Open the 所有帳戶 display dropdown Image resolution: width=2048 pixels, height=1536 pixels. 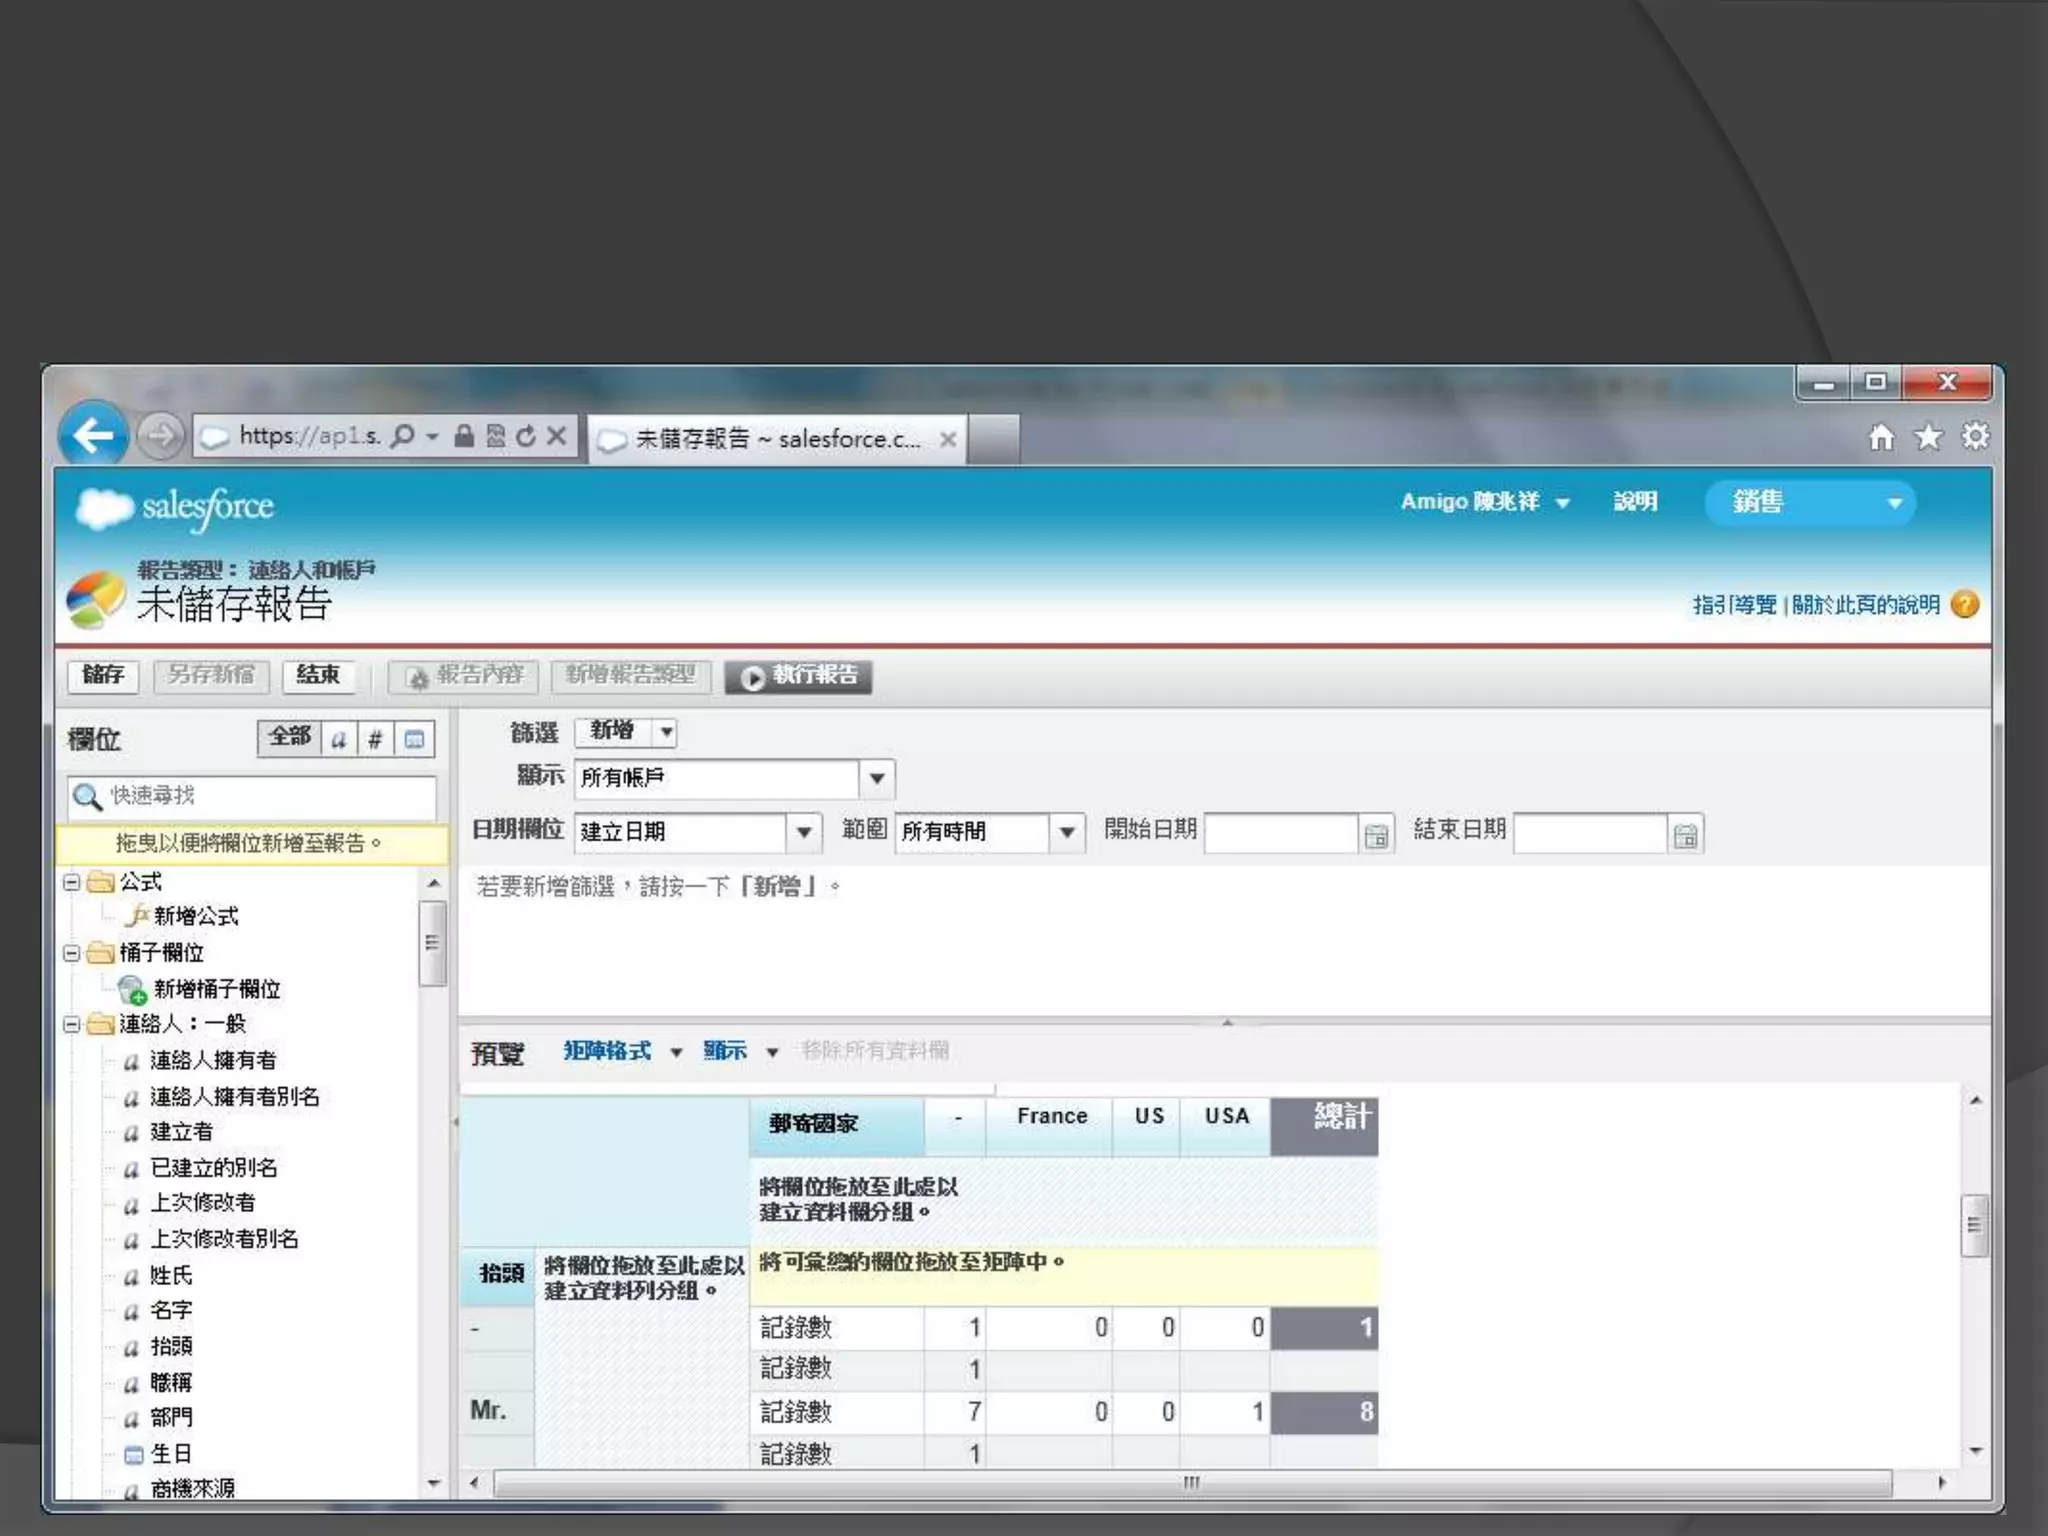[877, 778]
